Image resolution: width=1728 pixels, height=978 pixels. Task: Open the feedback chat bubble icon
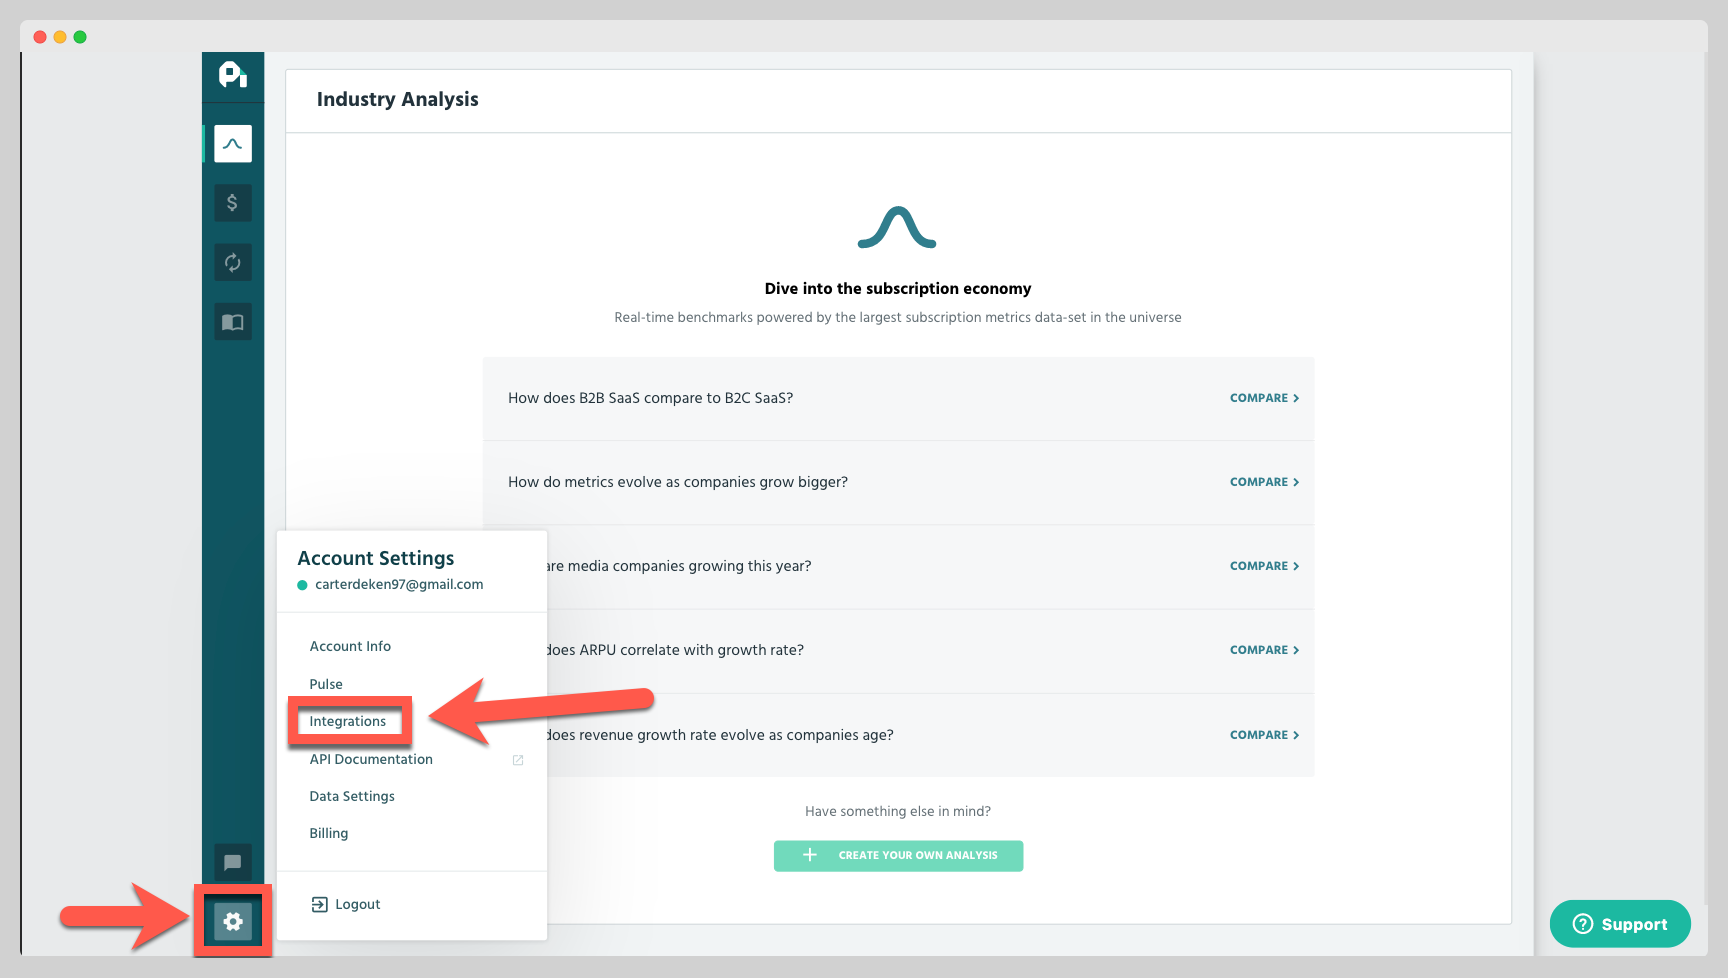[x=232, y=862]
